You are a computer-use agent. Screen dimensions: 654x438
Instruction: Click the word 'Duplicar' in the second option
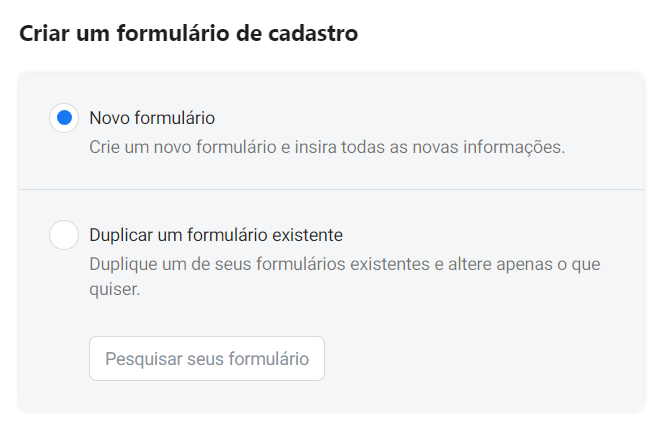tap(120, 235)
